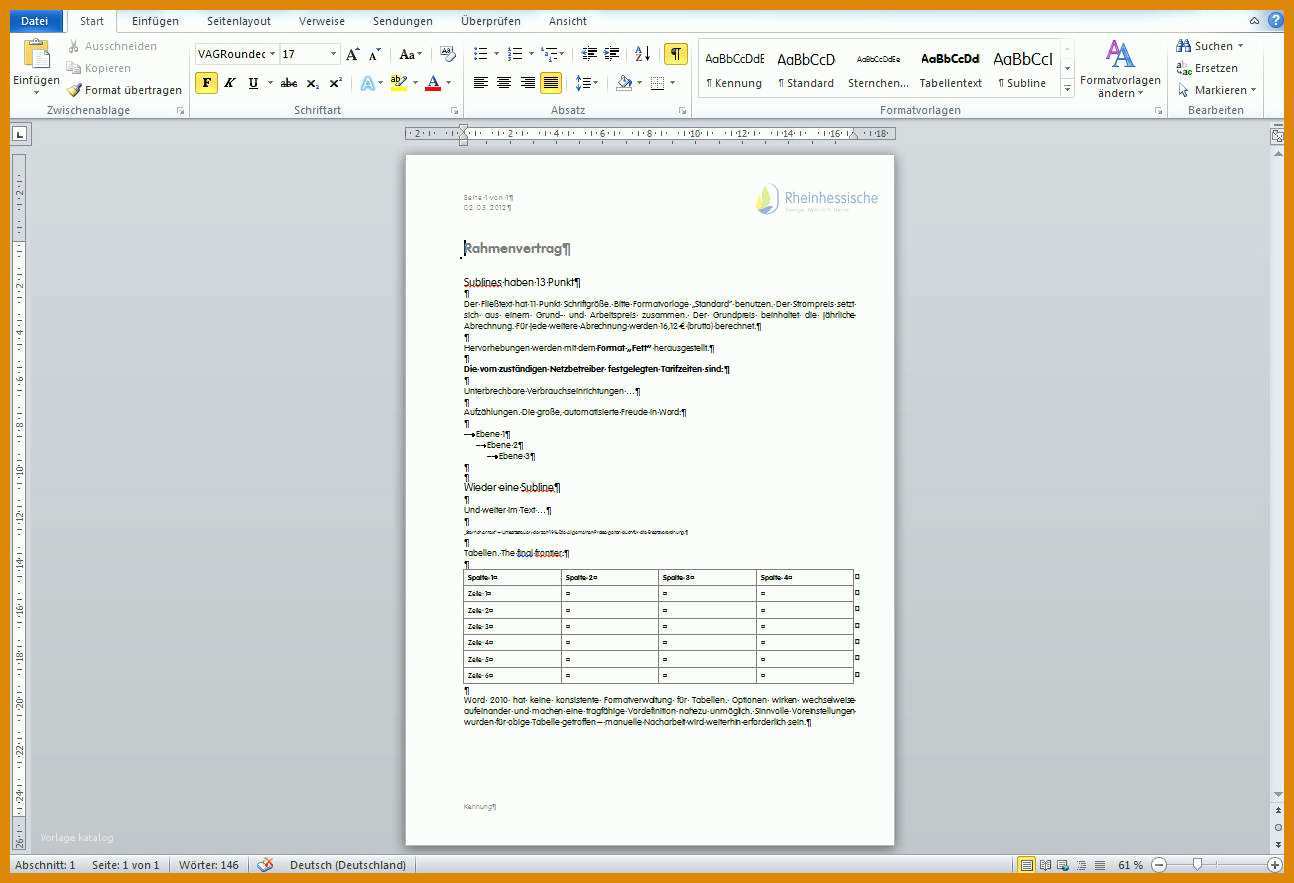
Task: Click font color red A button
Action: [433, 83]
